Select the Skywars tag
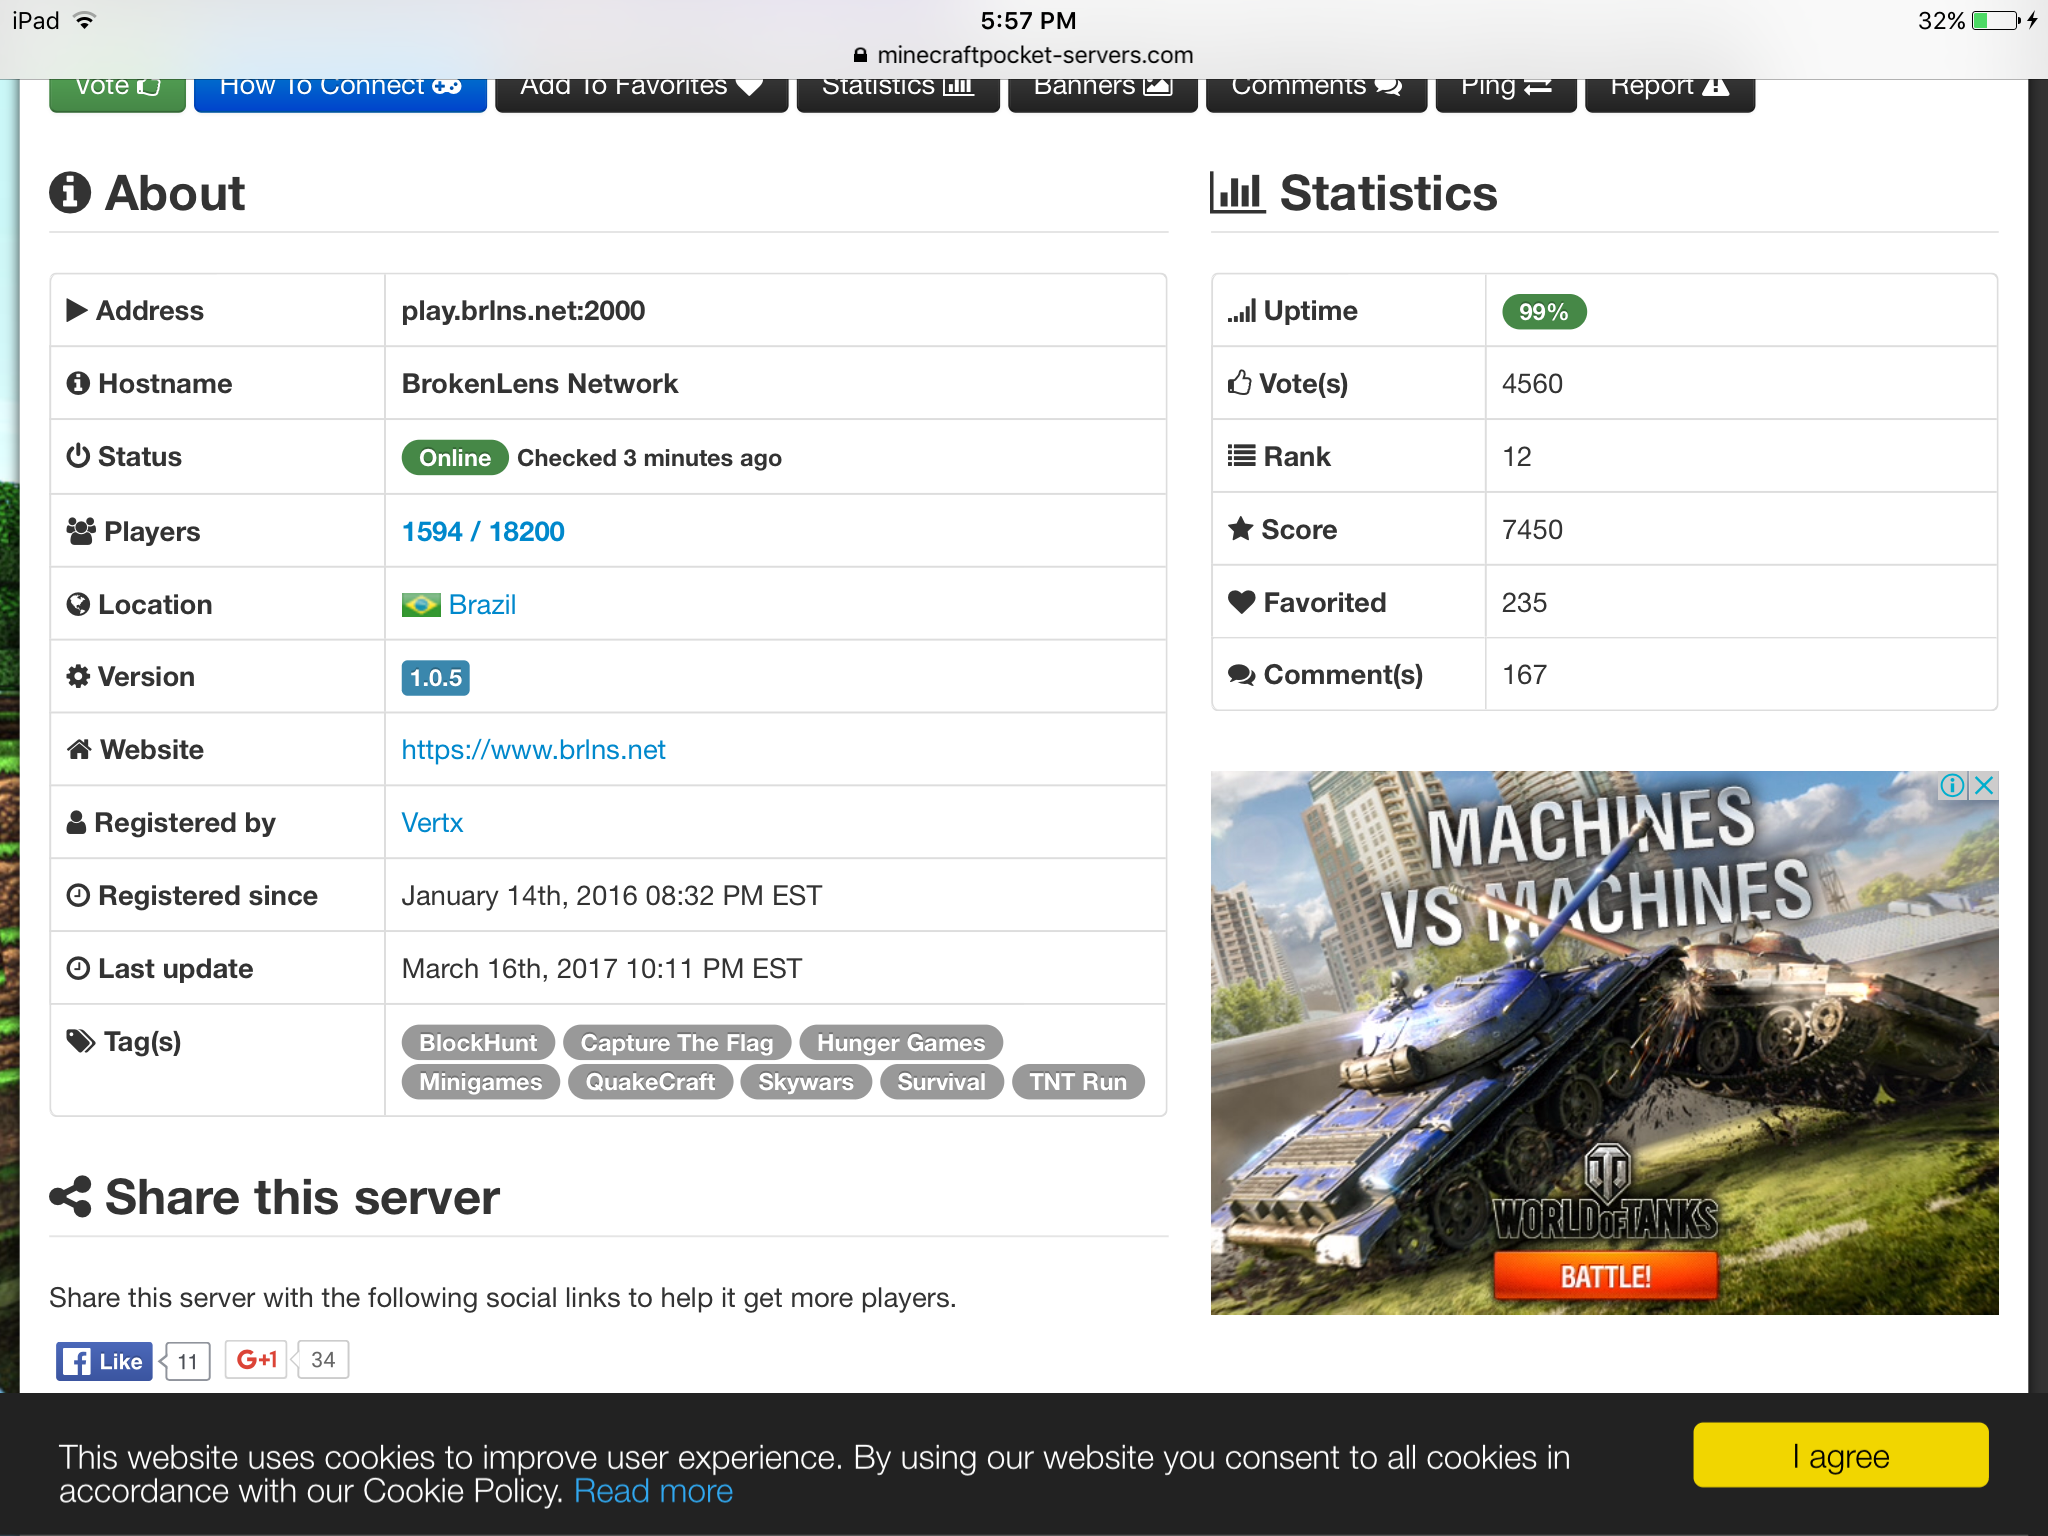 pos(806,1081)
